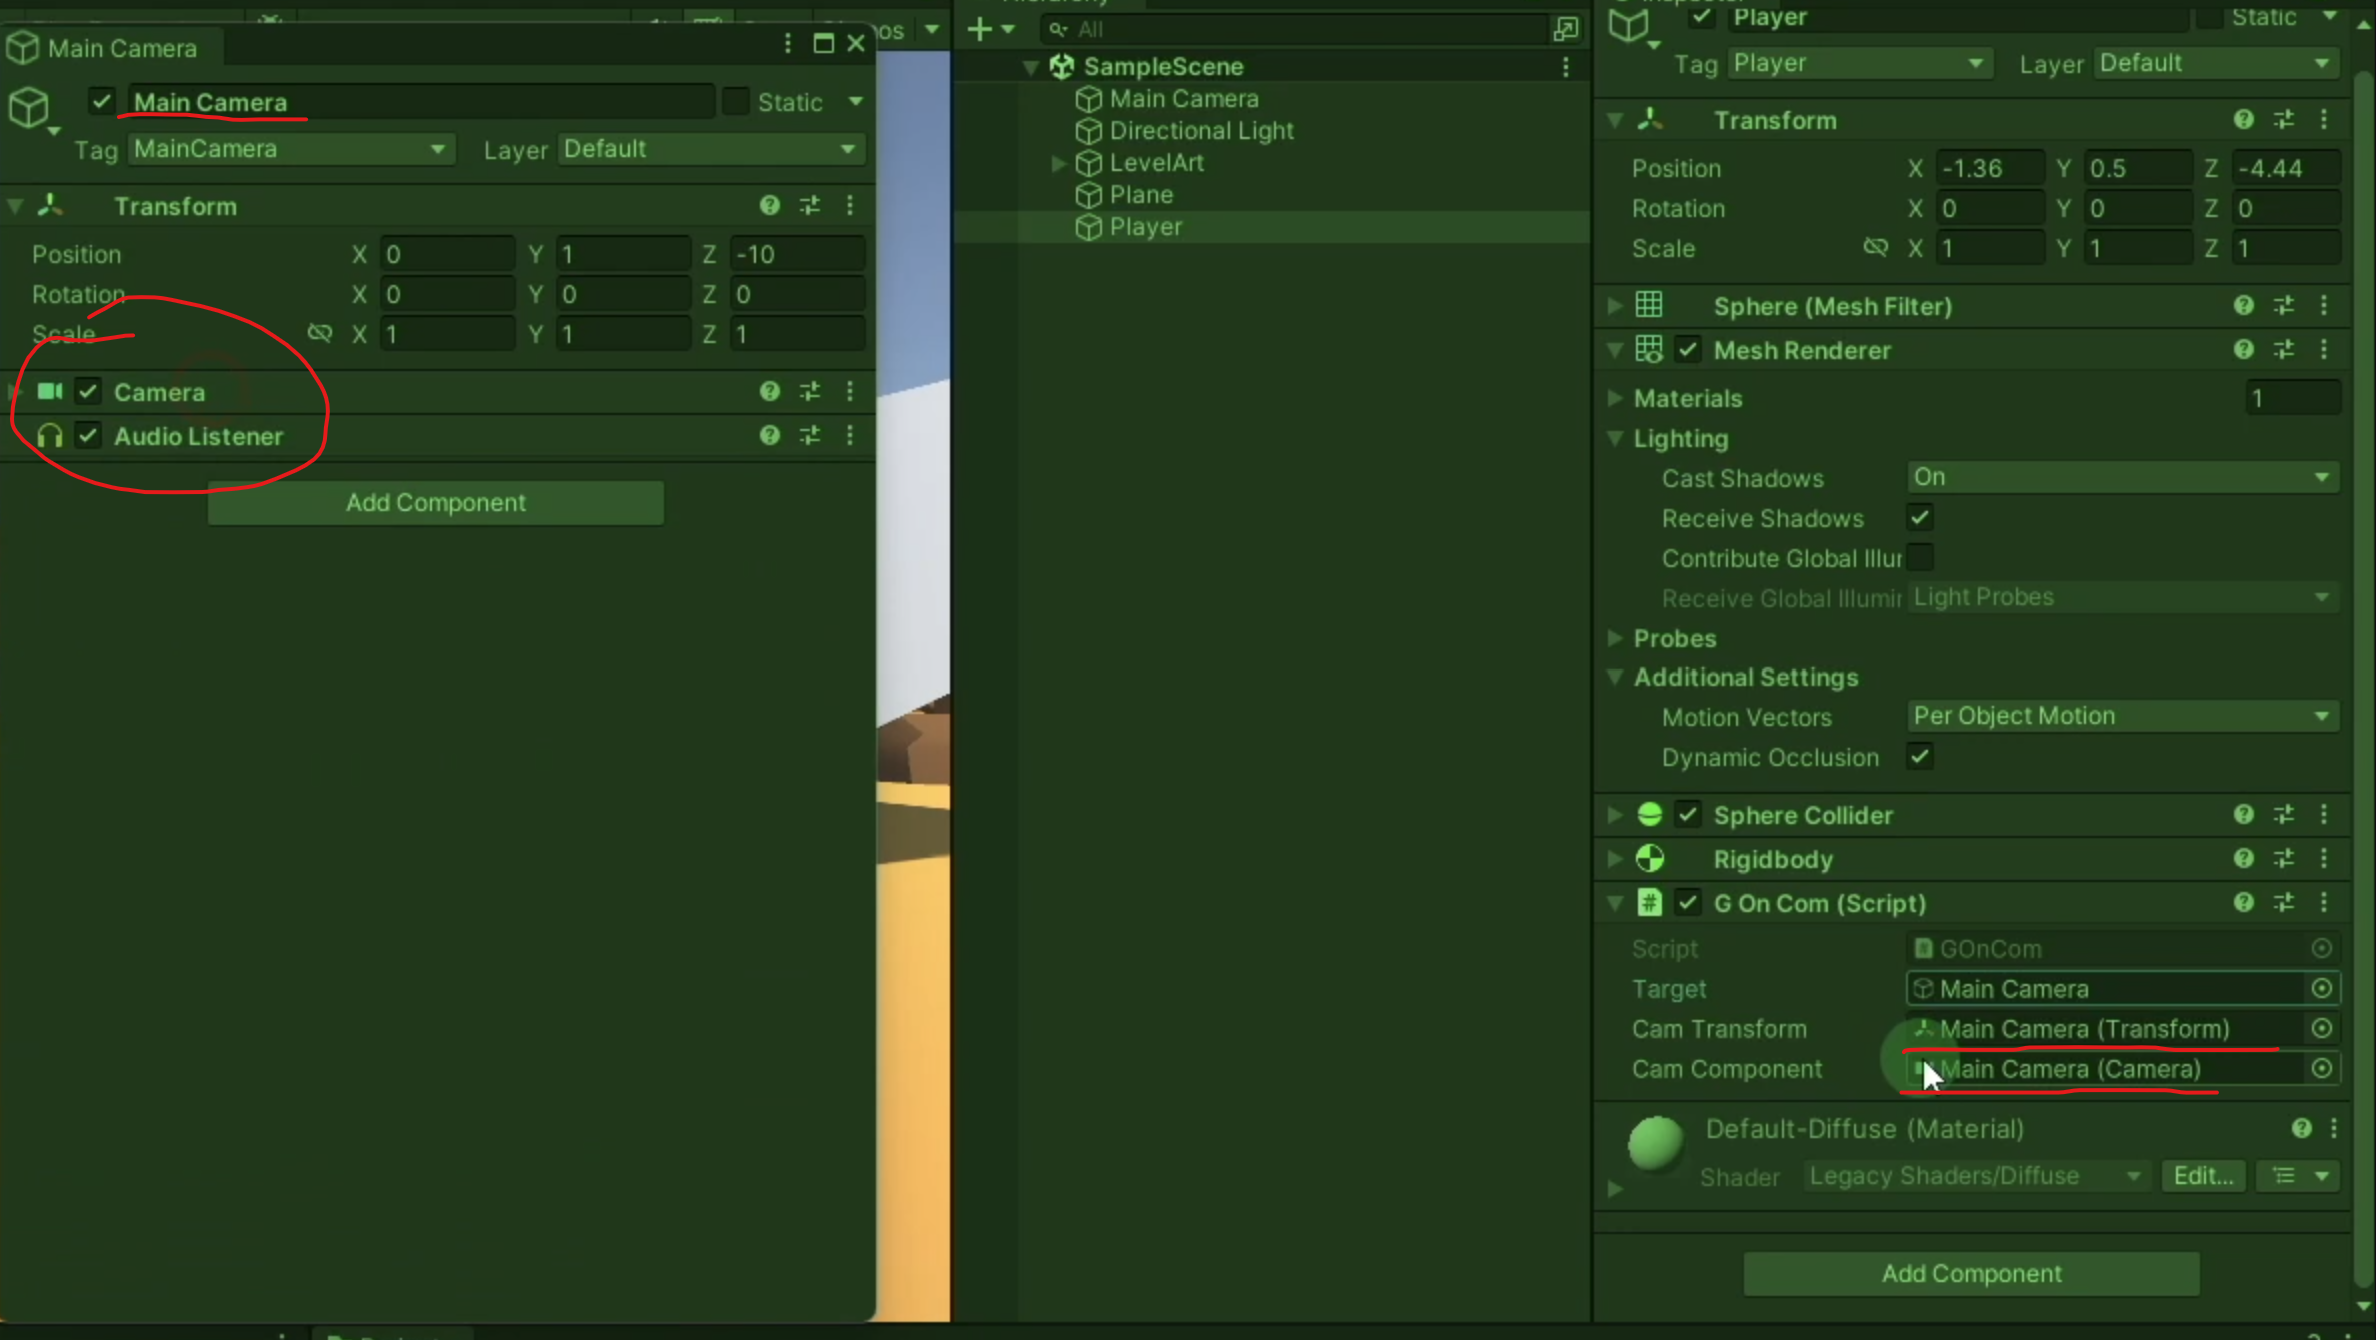
Task: Disable the Audio Listener component checkbox
Action: [x=88, y=436]
